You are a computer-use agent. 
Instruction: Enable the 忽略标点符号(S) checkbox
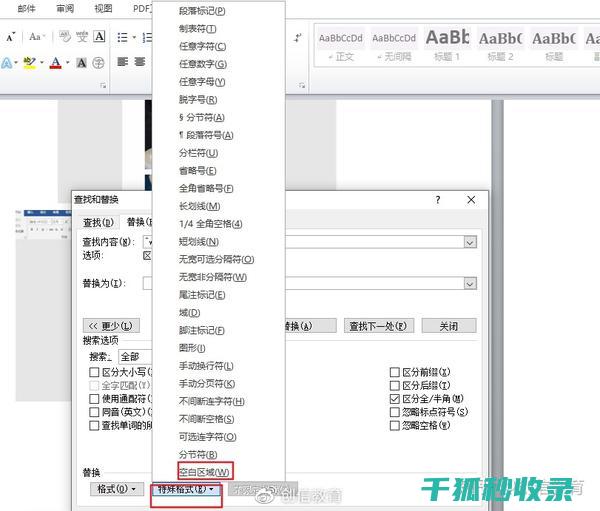[395, 412]
